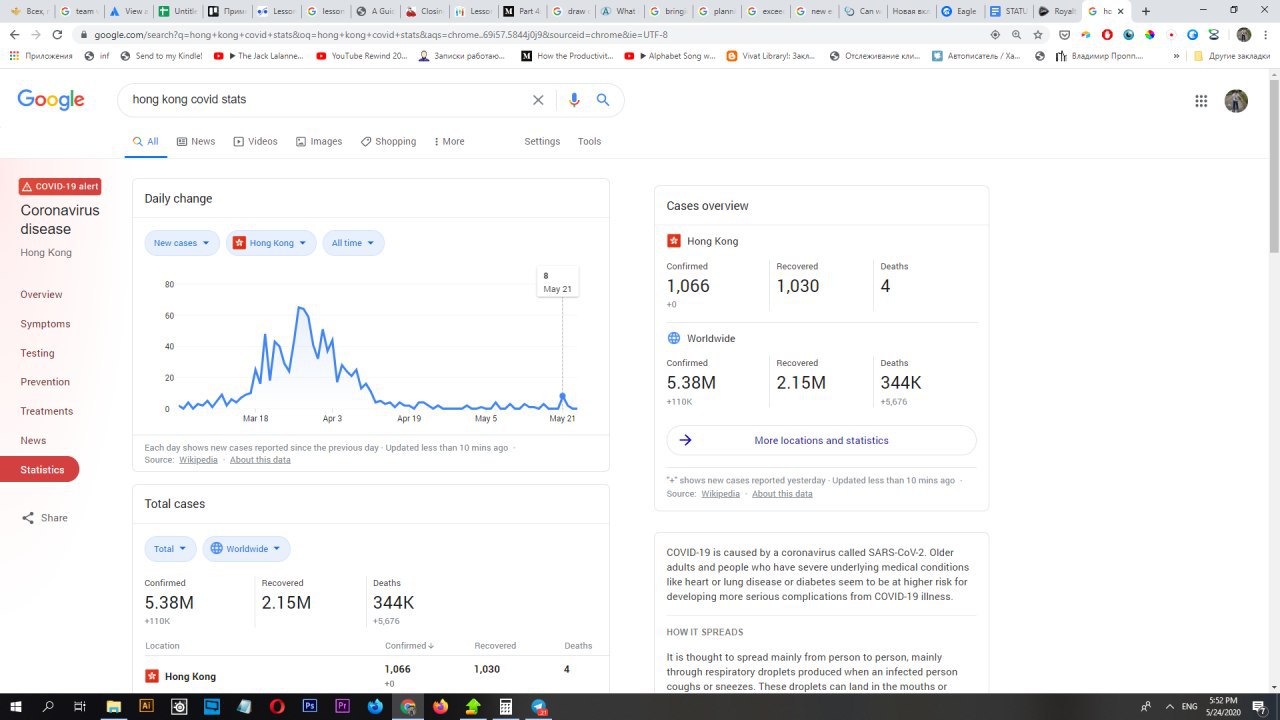Open File Explorer from taskbar
The height and width of the screenshot is (720, 1280).
[113, 706]
